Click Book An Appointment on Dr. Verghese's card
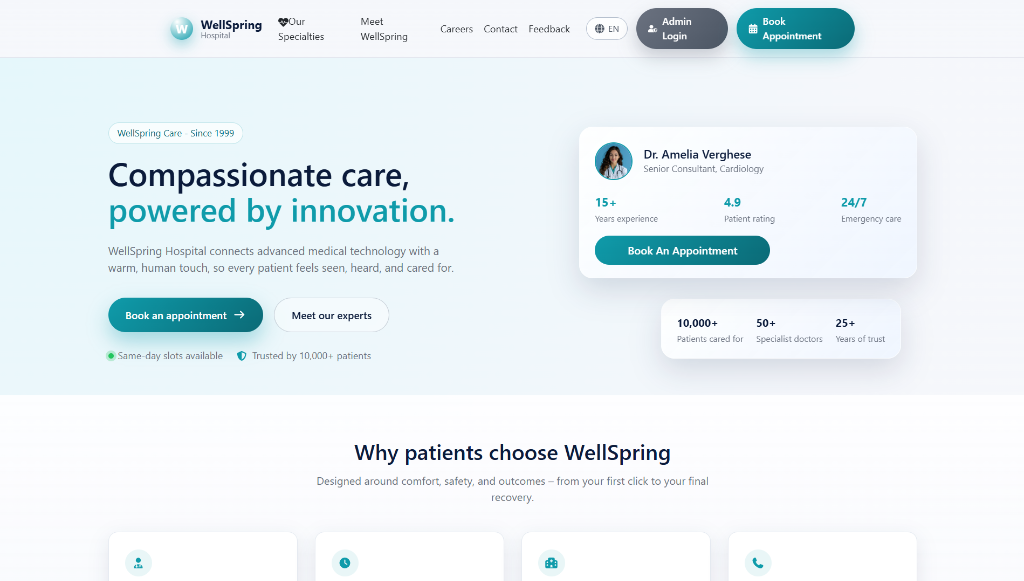 [681, 250]
